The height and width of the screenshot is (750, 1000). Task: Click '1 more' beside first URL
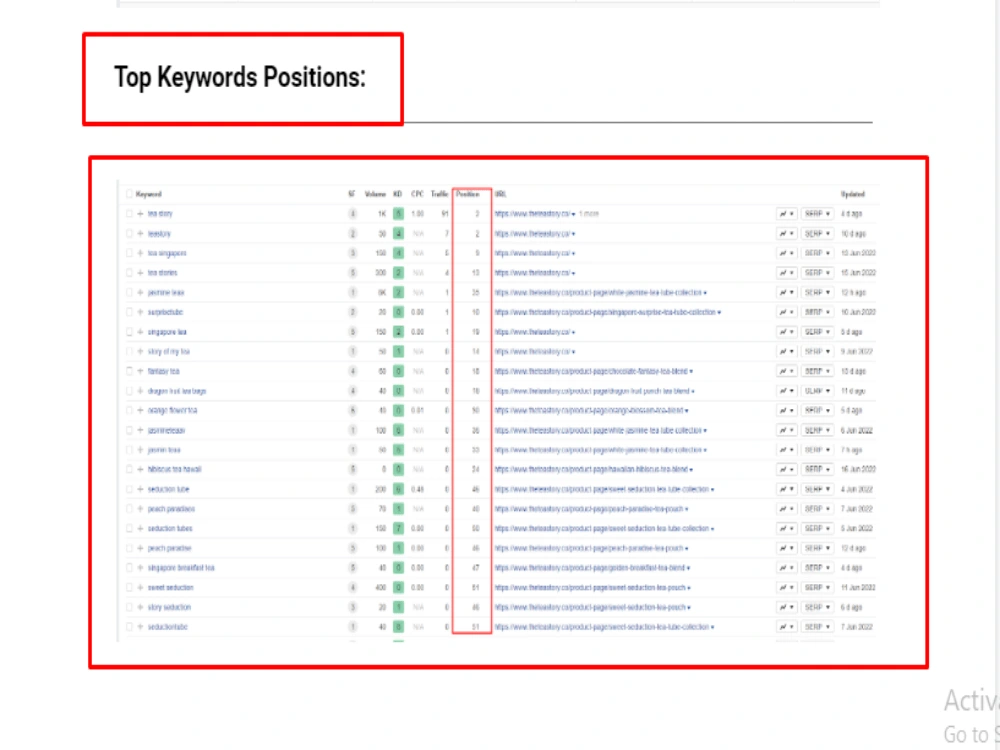(x=589, y=214)
